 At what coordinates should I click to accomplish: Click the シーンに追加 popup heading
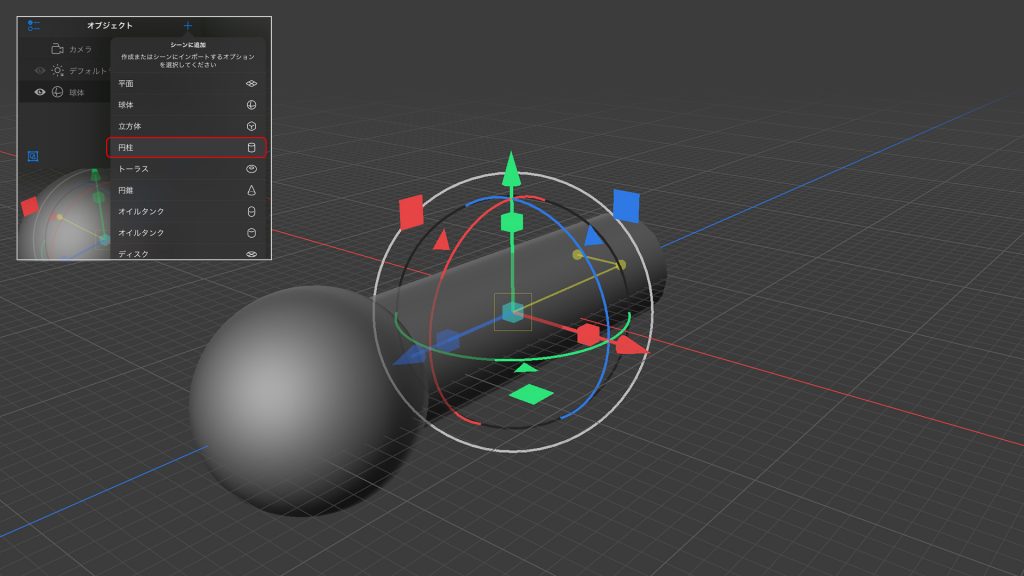(188, 45)
